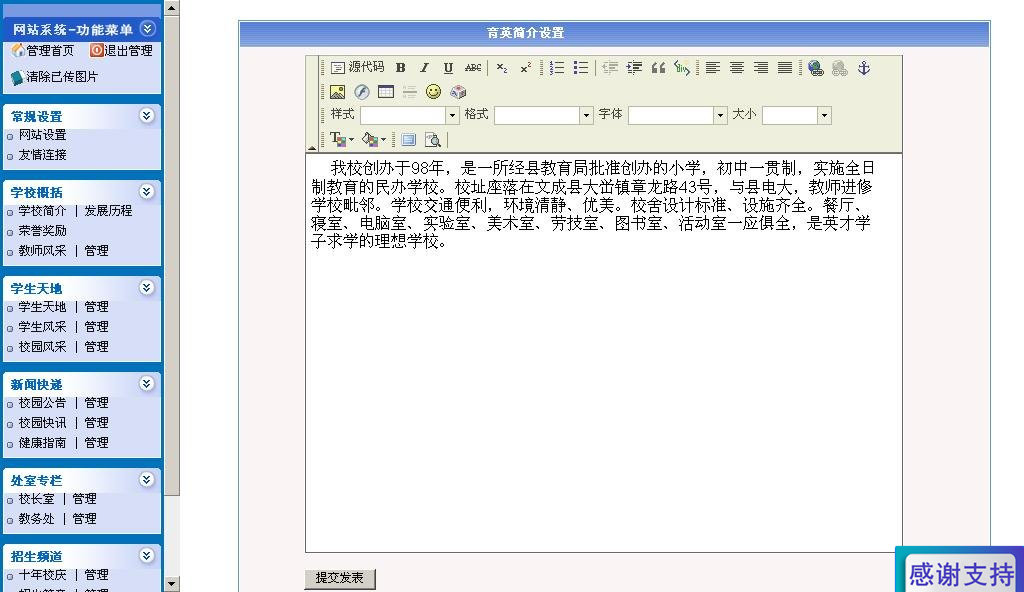Open the 样式 style dropdown
This screenshot has width=1024, height=592.
(x=452, y=116)
